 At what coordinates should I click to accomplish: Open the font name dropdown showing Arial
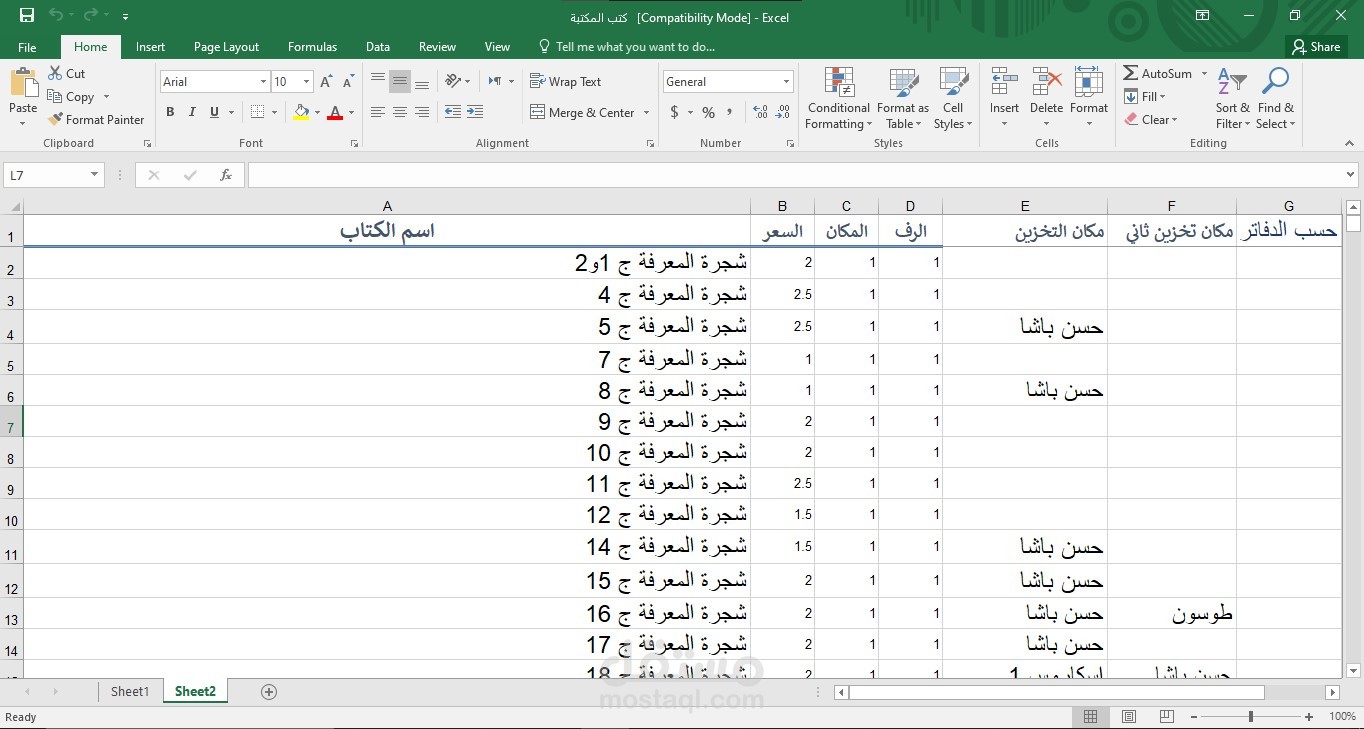click(264, 82)
